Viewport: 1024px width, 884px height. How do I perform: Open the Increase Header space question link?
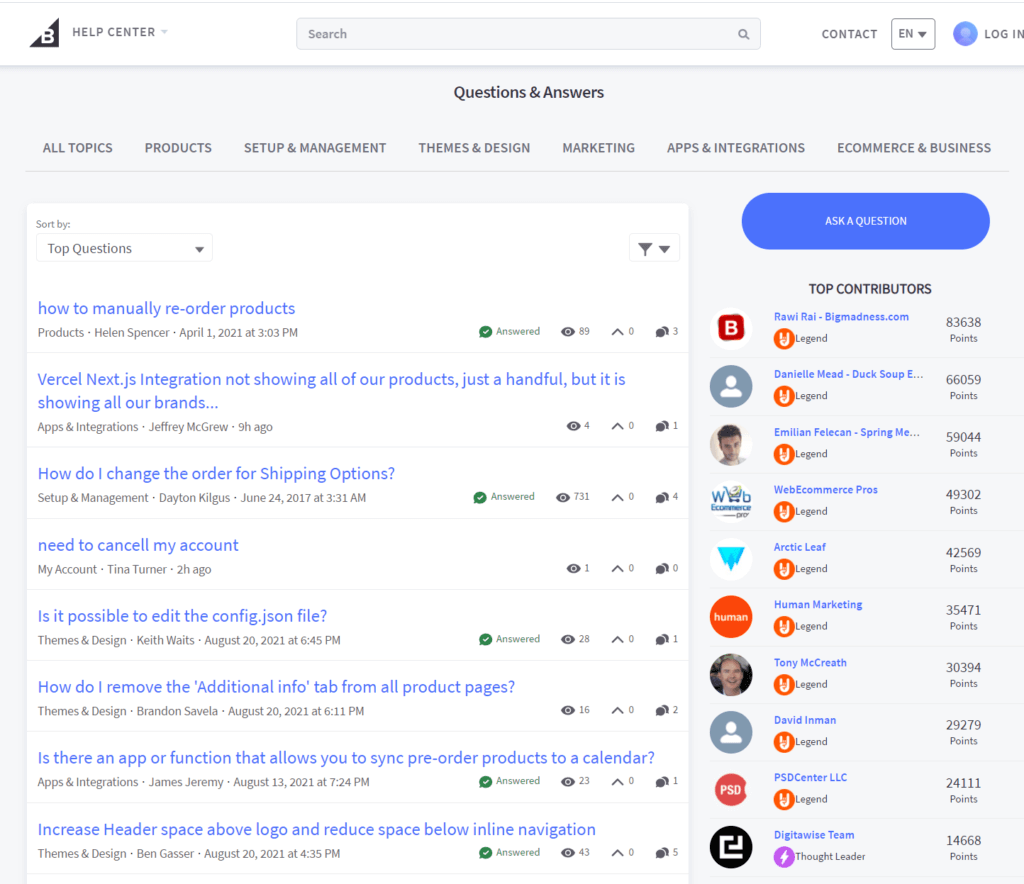[317, 829]
